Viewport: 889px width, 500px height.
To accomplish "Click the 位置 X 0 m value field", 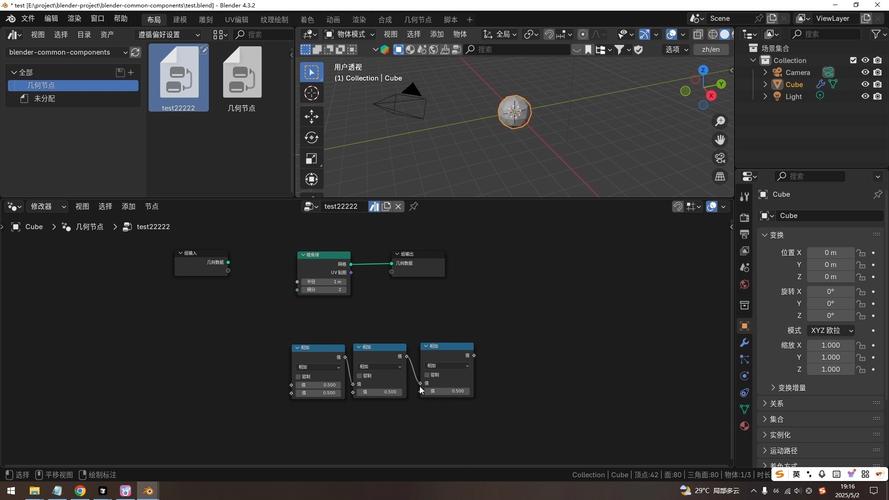I will (831, 253).
